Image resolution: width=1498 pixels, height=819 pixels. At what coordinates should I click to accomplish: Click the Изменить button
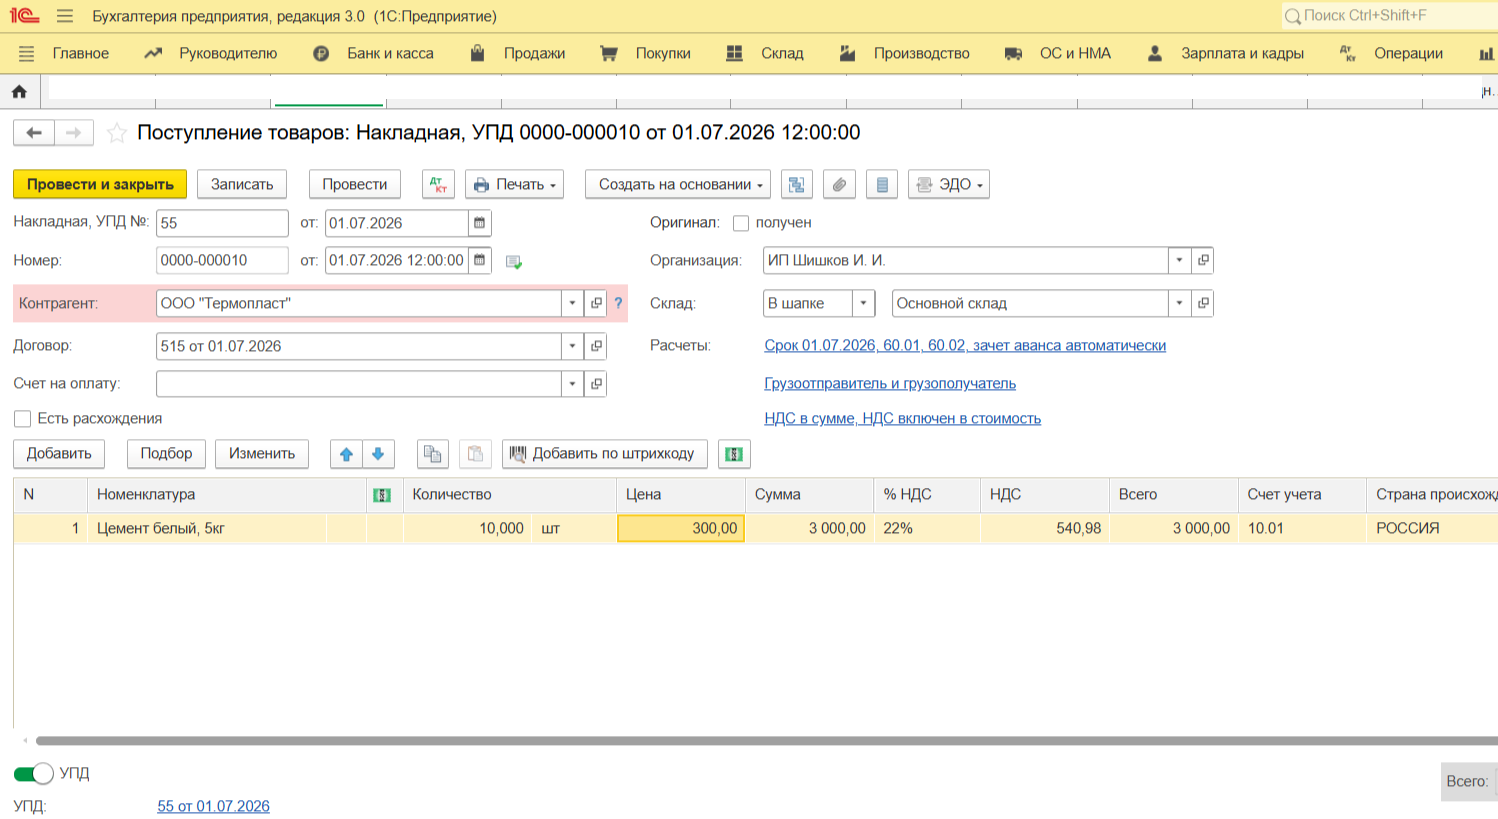262,454
